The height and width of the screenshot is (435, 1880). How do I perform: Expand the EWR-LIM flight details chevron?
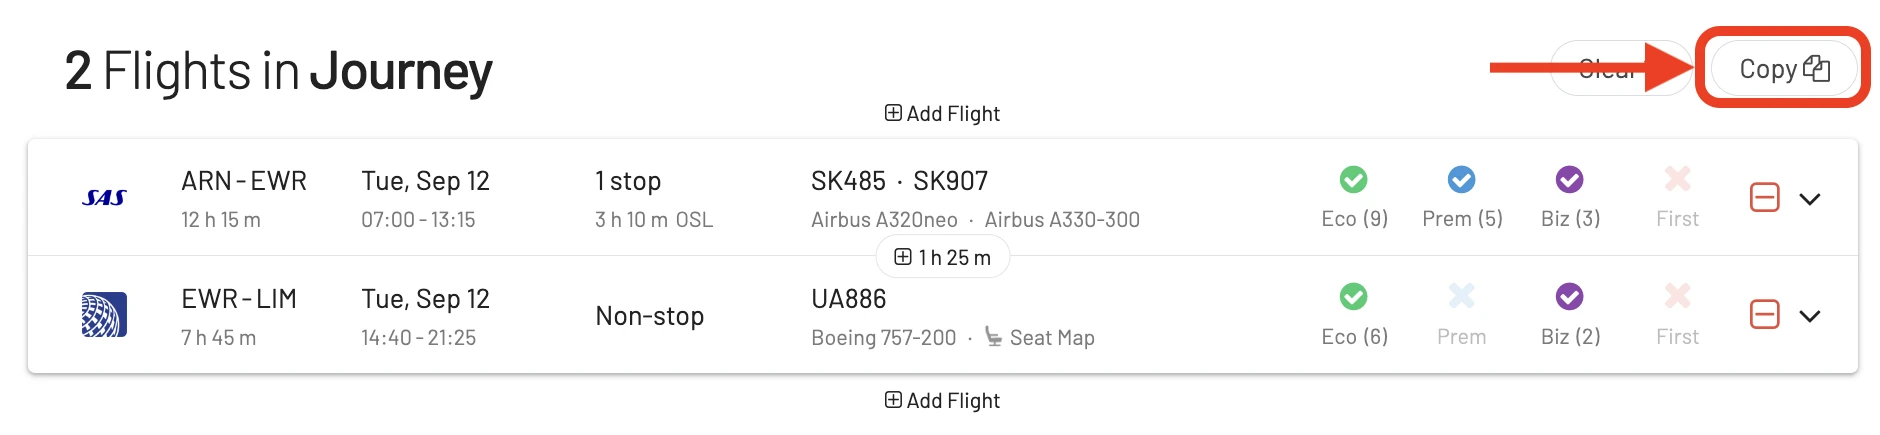click(1810, 316)
